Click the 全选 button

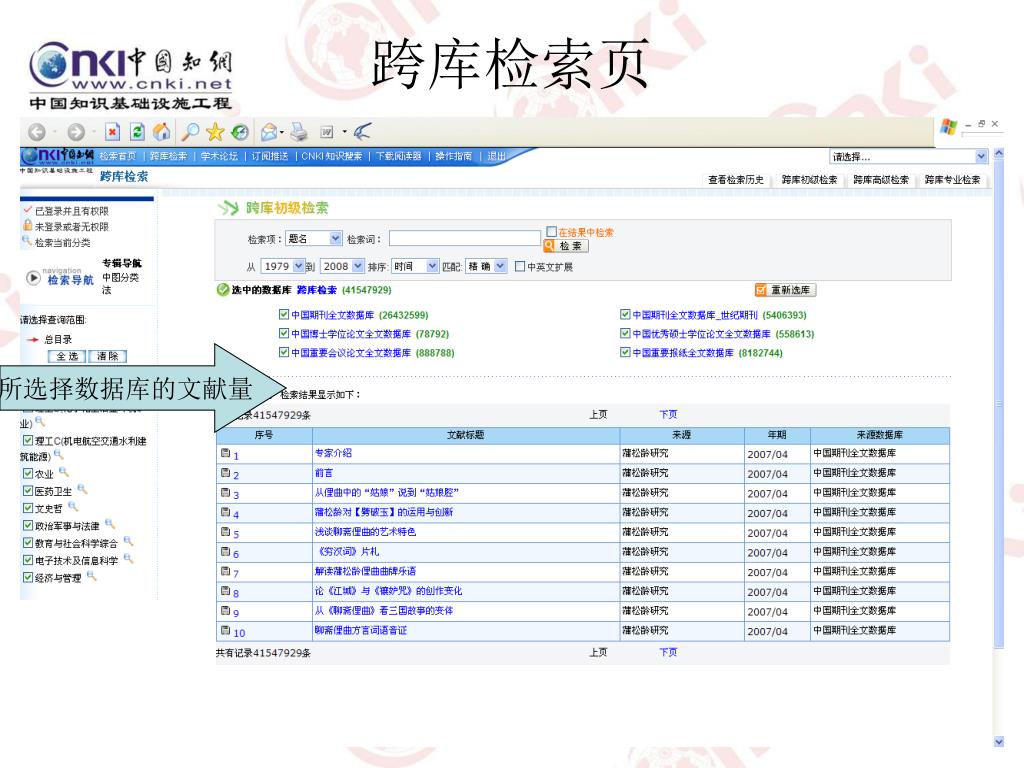(x=67, y=357)
